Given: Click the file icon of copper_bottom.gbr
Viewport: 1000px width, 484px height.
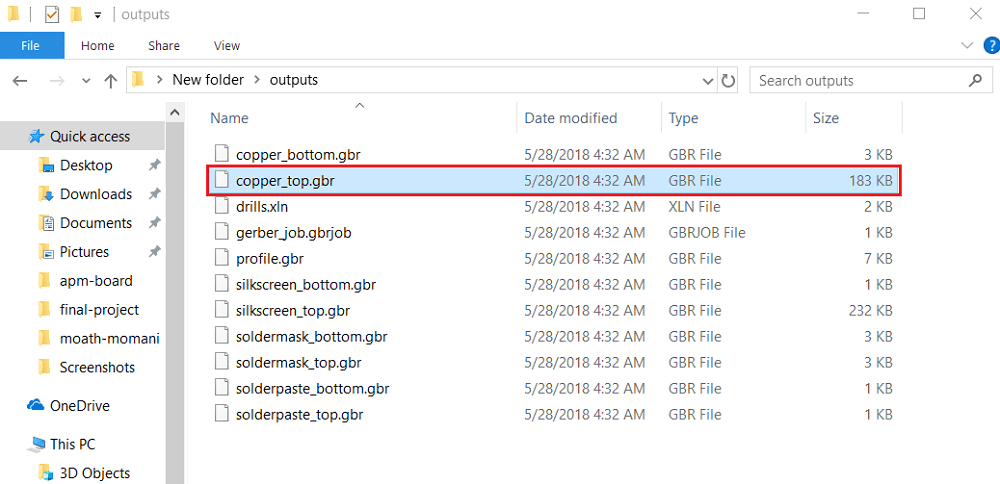Looking at the screenshot, I should click(x=221, y=154).
